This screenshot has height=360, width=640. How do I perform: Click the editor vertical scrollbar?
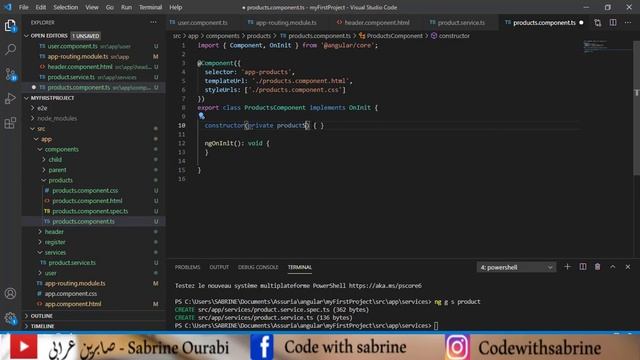[x=636, y=108]
